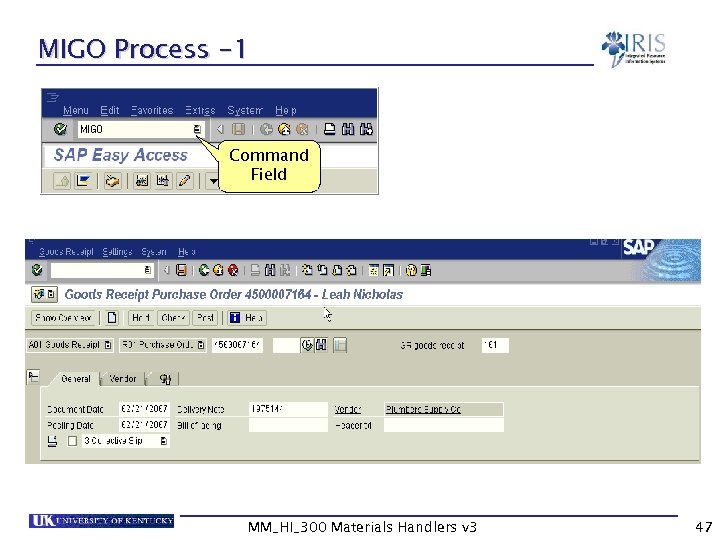Viewport: 720px width, 540px height.
Task: Click the black down-arrow button in the Easy Access toolbar
Action: tap(213, 181)
